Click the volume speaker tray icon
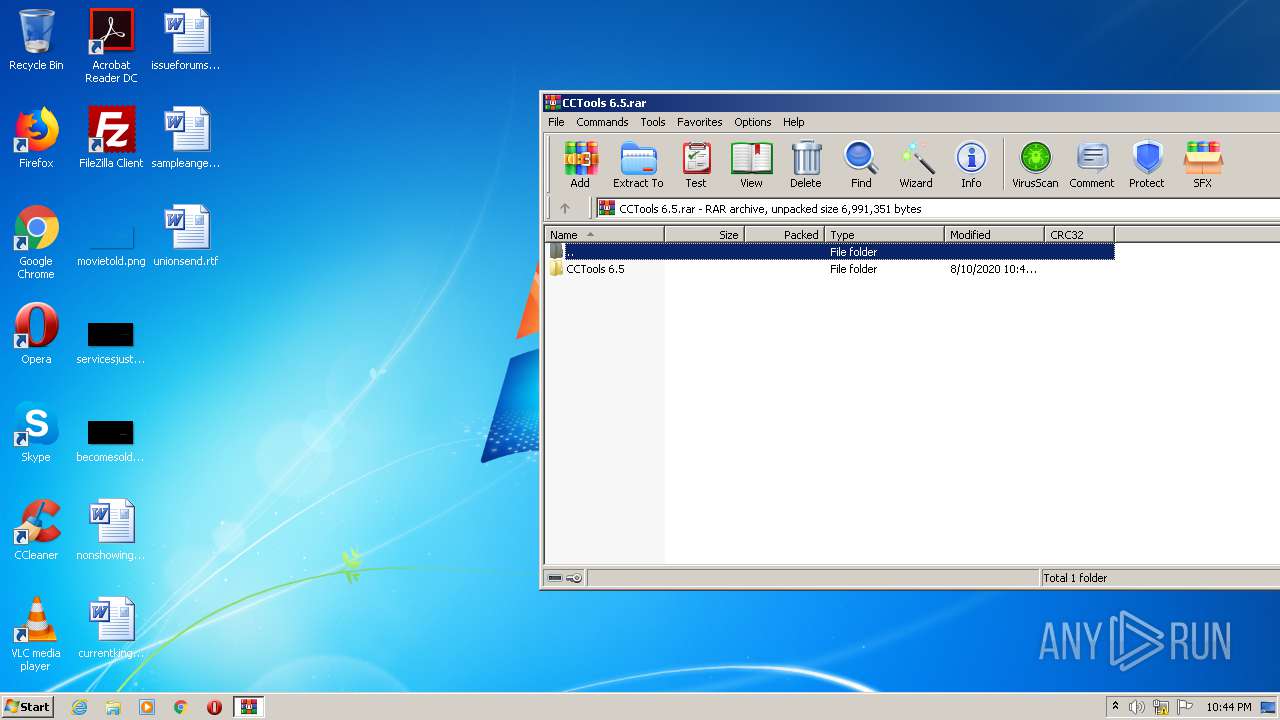The image size is (1280, 720). pyautogui.click(x=1137, y=707)
